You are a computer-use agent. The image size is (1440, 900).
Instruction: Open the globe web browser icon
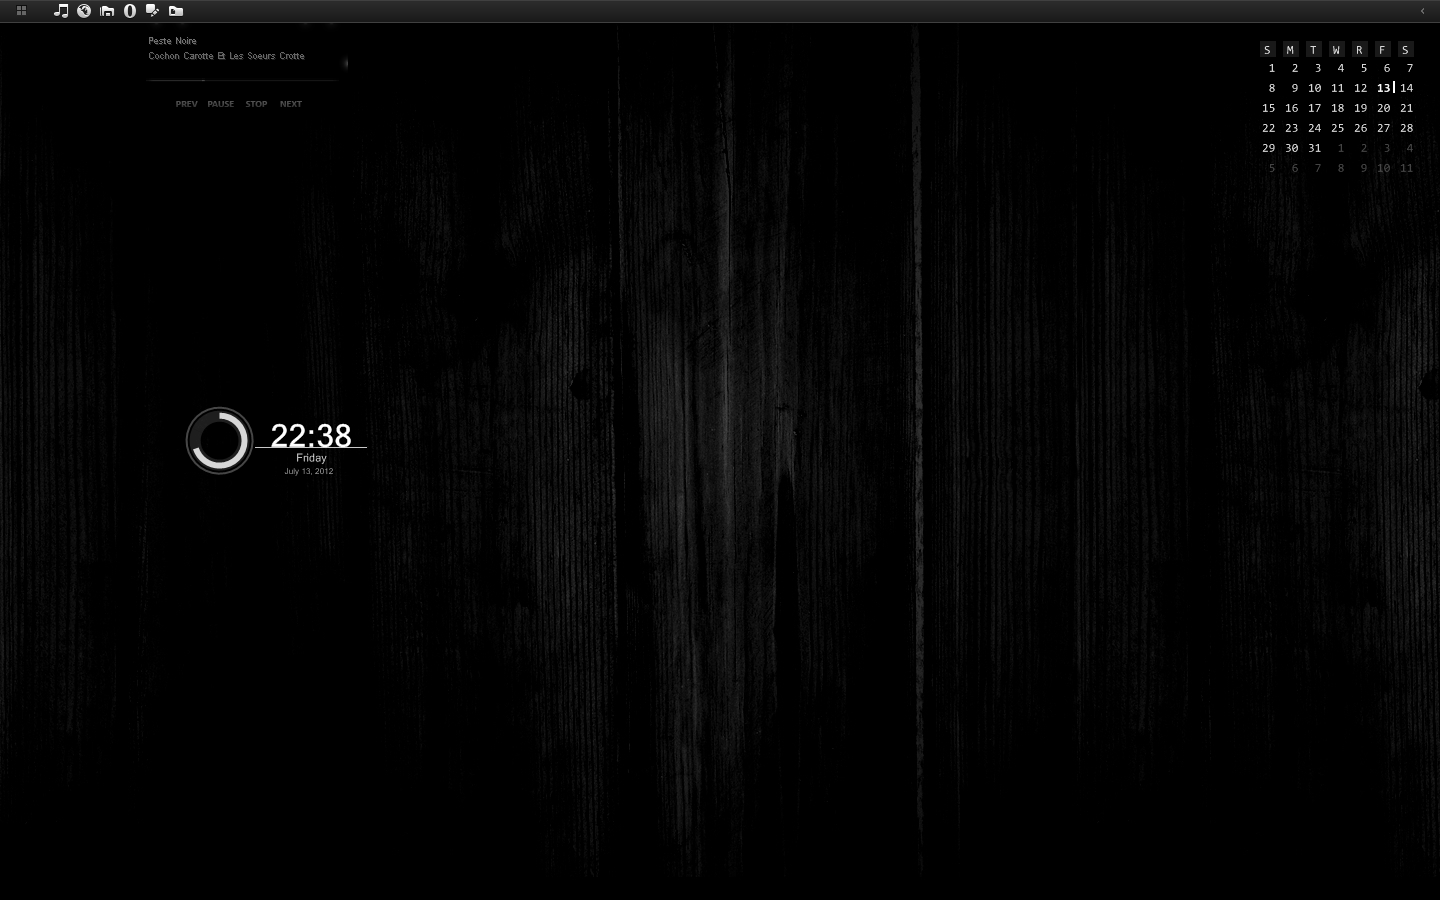pos(84,11)
